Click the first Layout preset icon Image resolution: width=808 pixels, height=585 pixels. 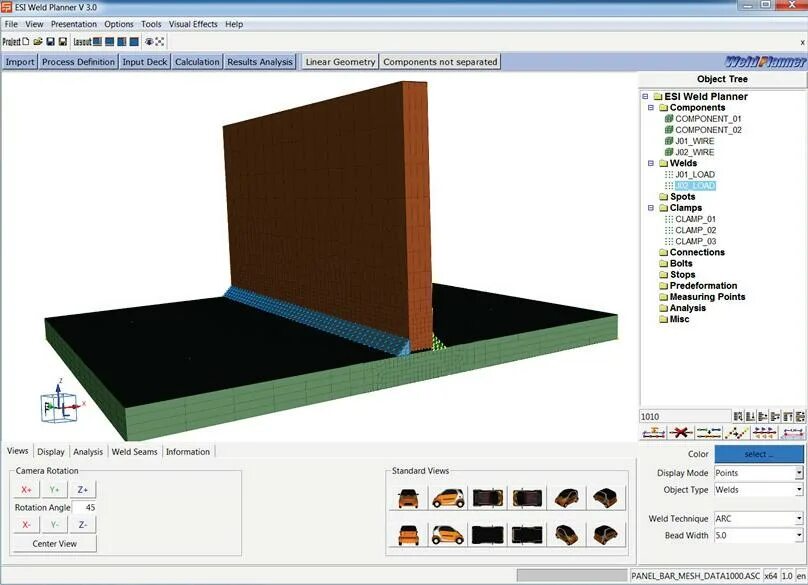click(x=97, y=42)
